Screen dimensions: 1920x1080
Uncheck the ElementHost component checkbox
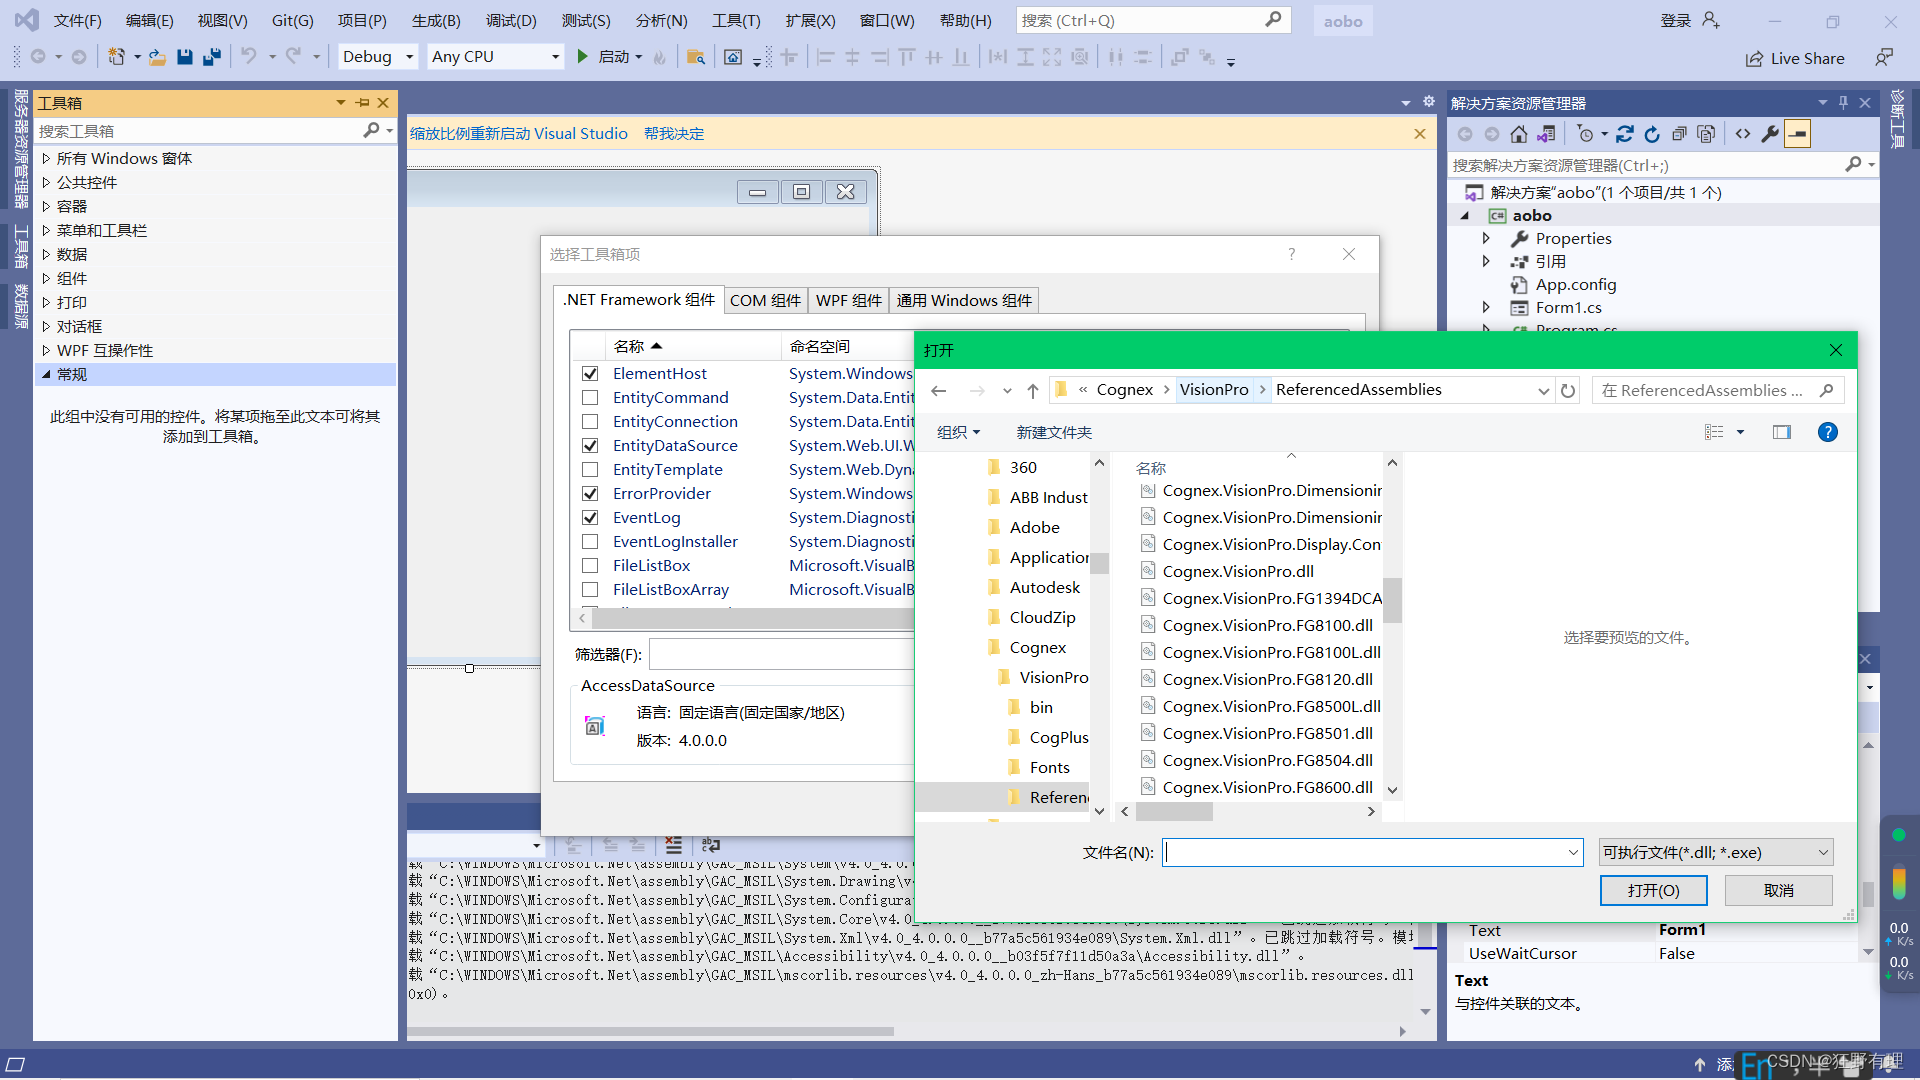[590, 373]
